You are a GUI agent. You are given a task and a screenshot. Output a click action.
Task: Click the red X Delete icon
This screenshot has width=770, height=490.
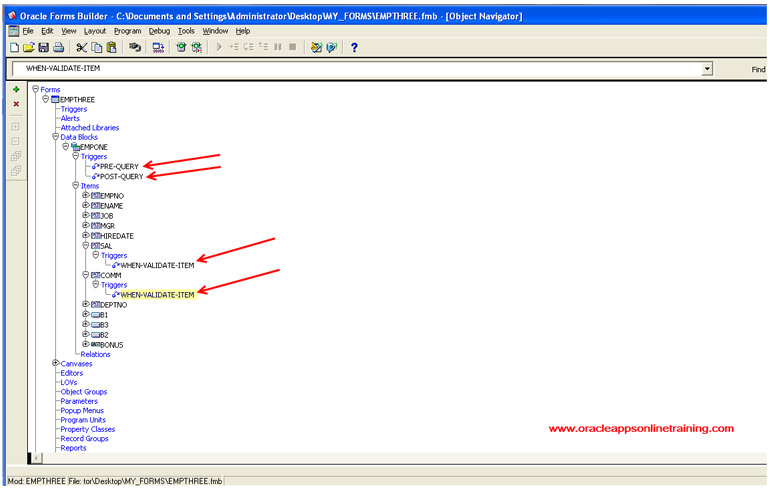tap(16, 104)
